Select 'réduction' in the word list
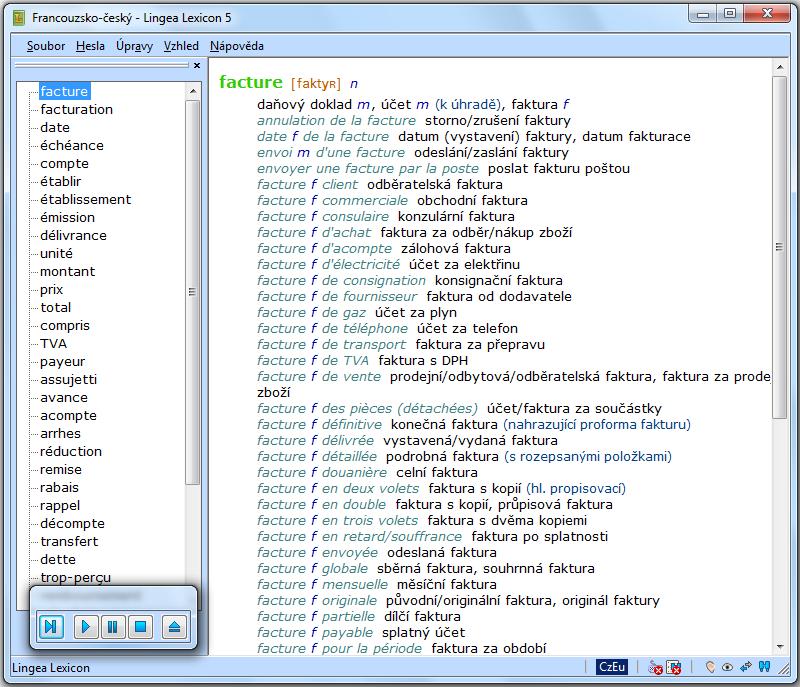The width and height of the screenshot is (800, 687). 71,451
